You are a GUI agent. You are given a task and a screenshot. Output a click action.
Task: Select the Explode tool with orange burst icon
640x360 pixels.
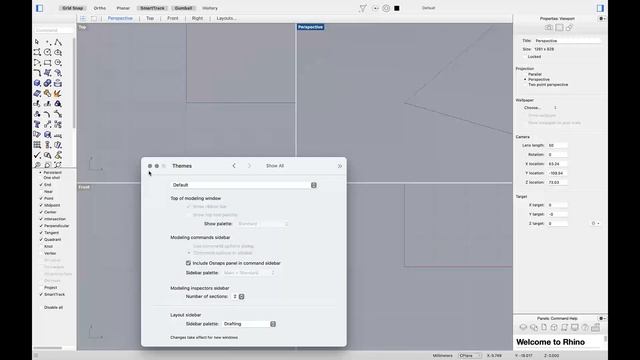58,93
